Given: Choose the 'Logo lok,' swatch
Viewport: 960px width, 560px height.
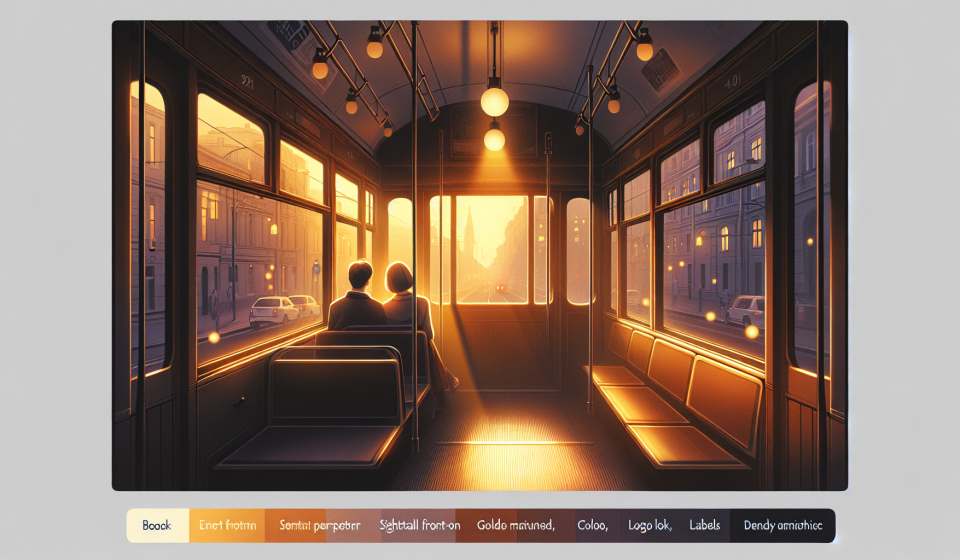Looking at the screenshot, I should point(650,525).
